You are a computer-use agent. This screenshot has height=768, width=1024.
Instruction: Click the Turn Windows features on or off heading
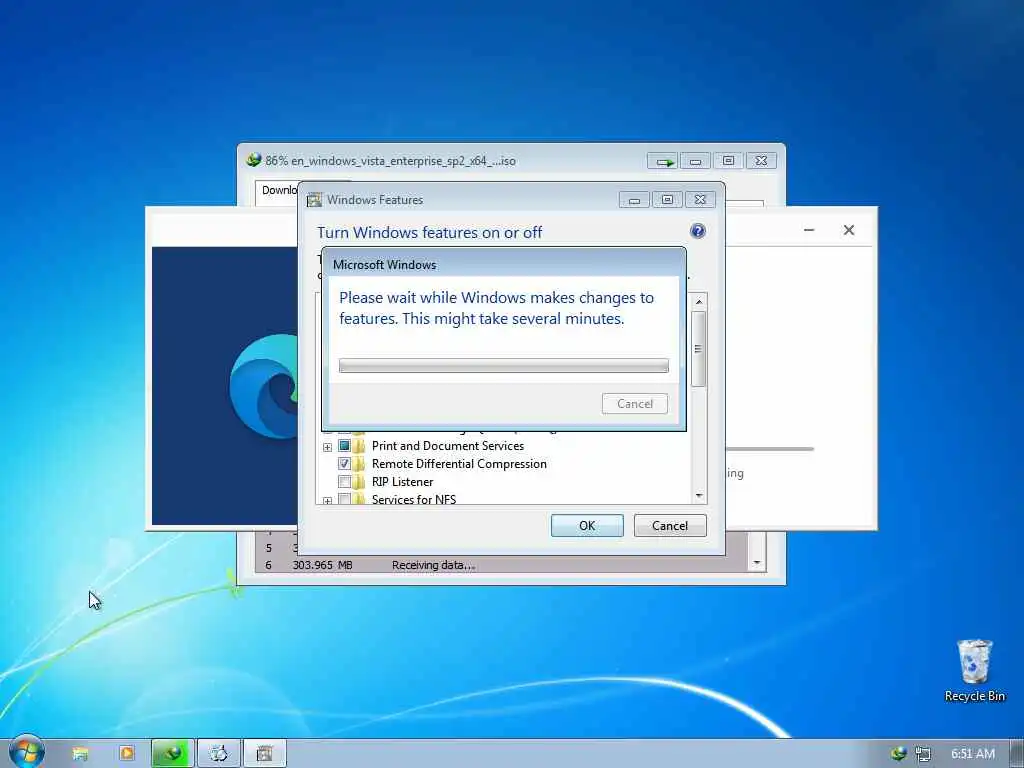[430, 232]
